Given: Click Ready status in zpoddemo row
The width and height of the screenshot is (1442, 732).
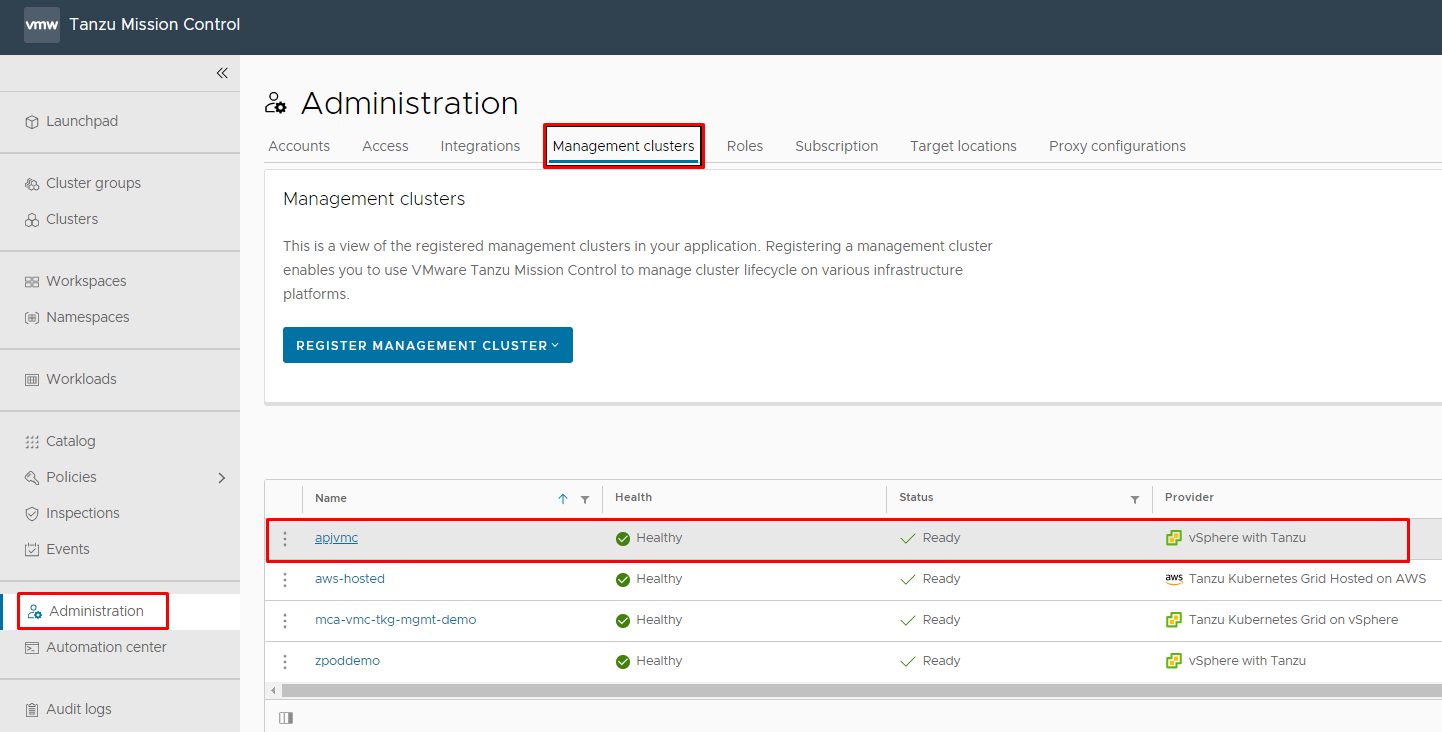Looking at the screenshot, I should pyautogui.click(x=941, y=661).
